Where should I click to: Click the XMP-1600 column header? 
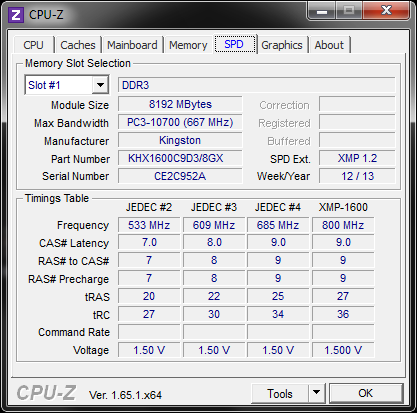343,207
